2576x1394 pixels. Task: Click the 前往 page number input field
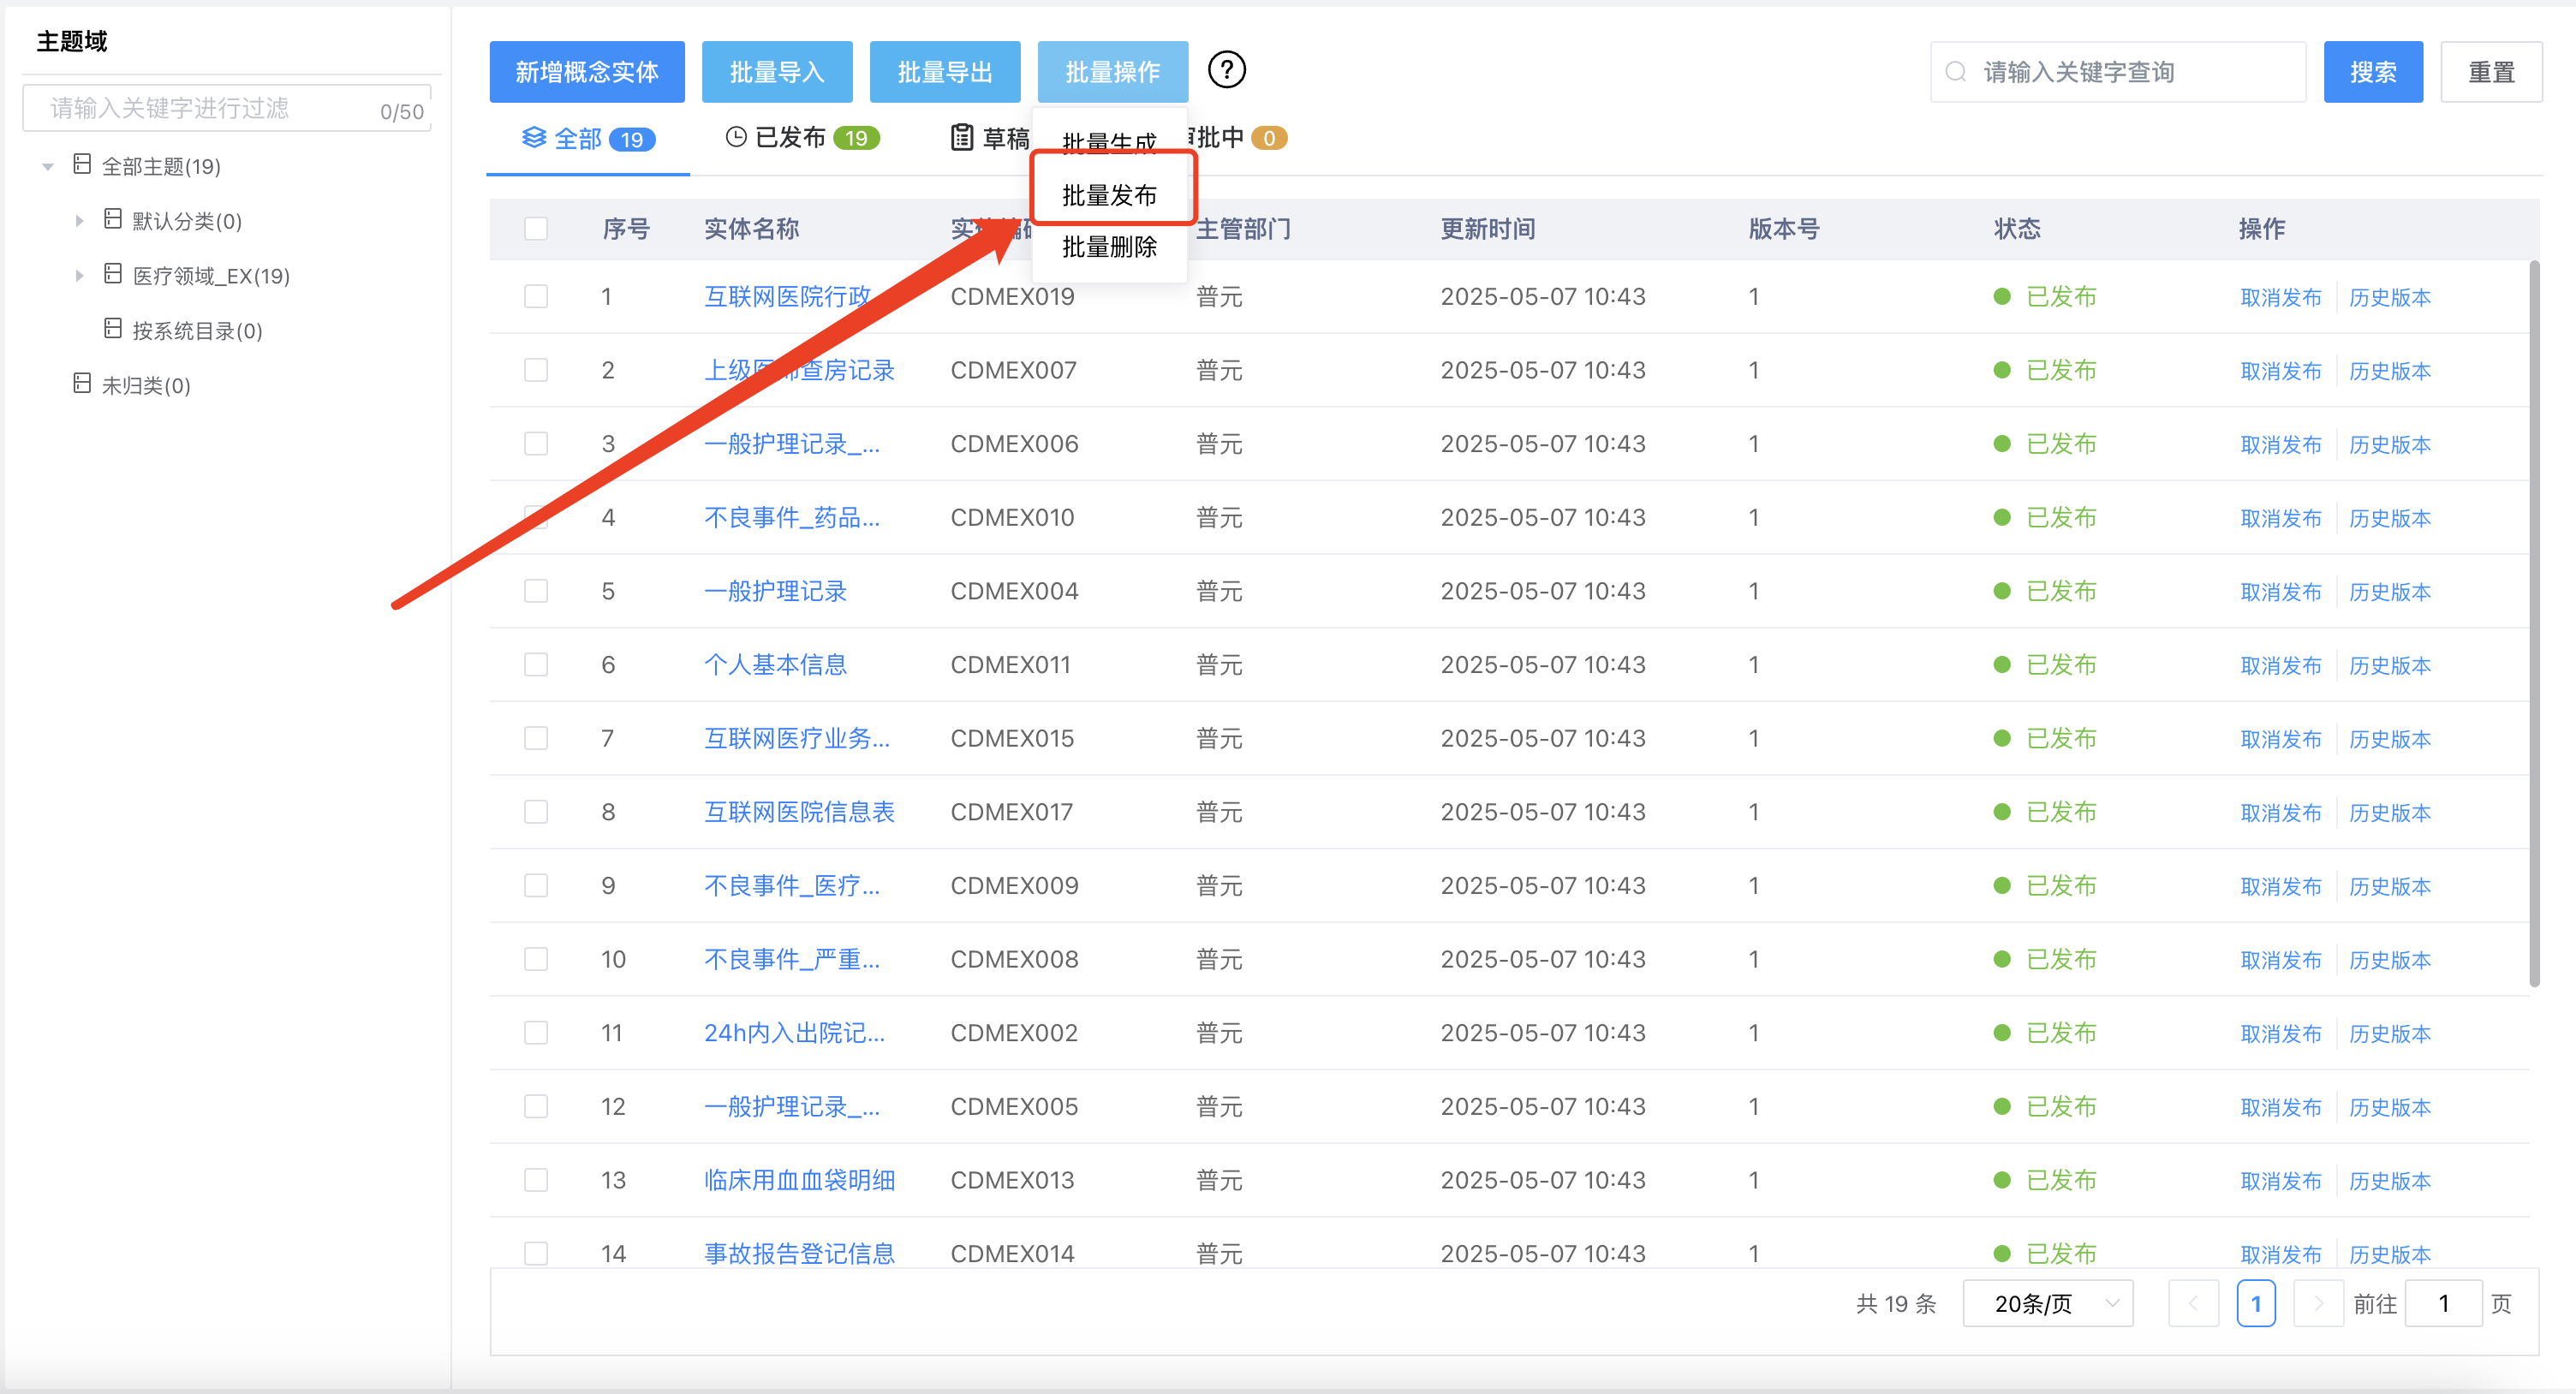(2443, 1303)
